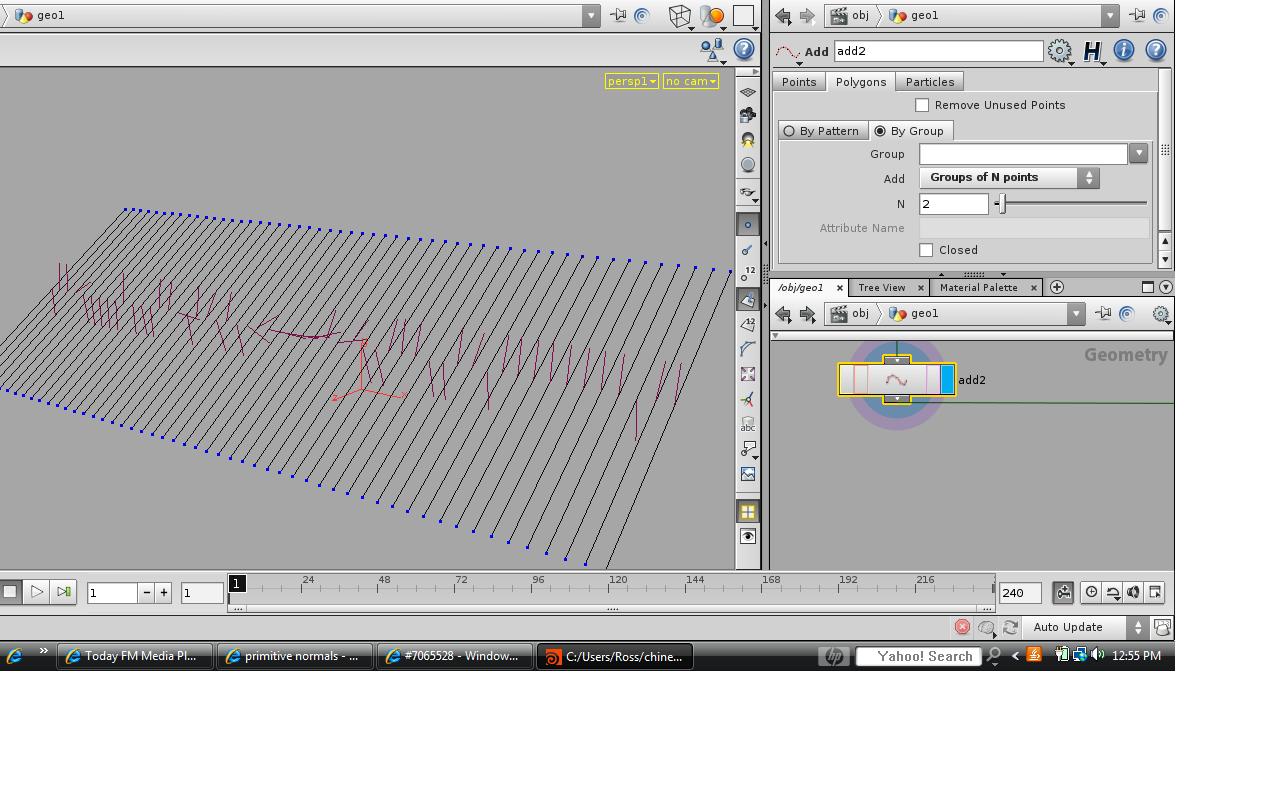Viewport: 1280px width, 800px height.
Task: Click the step forward one frame button
Action: (x=63, y=592)
